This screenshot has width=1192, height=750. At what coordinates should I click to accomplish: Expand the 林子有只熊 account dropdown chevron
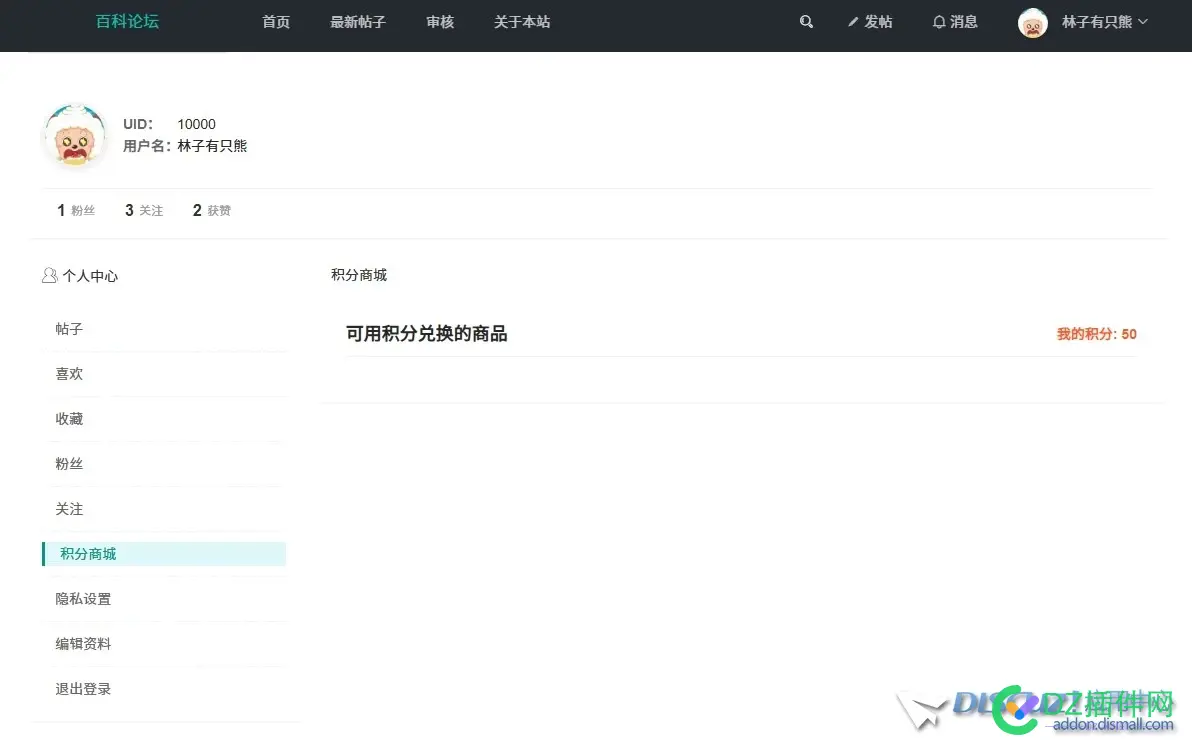click(1143, 22)
